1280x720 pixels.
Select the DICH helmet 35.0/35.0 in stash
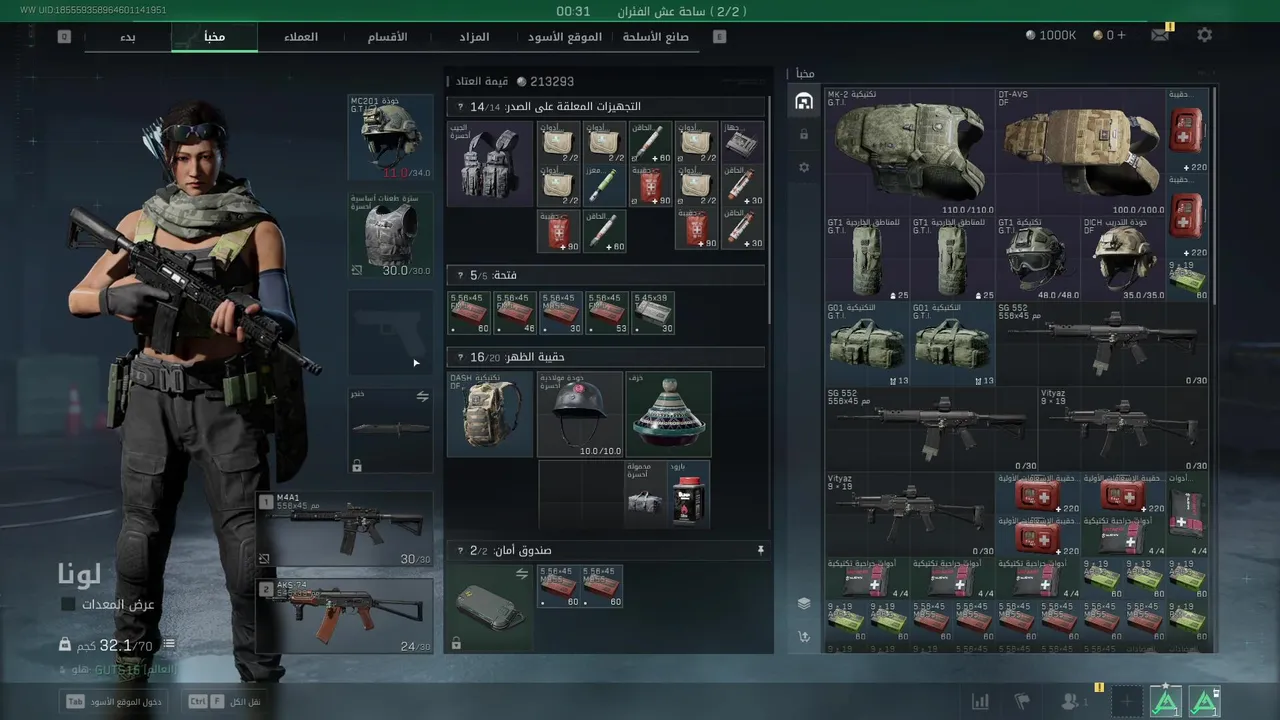pos(1124,259)
